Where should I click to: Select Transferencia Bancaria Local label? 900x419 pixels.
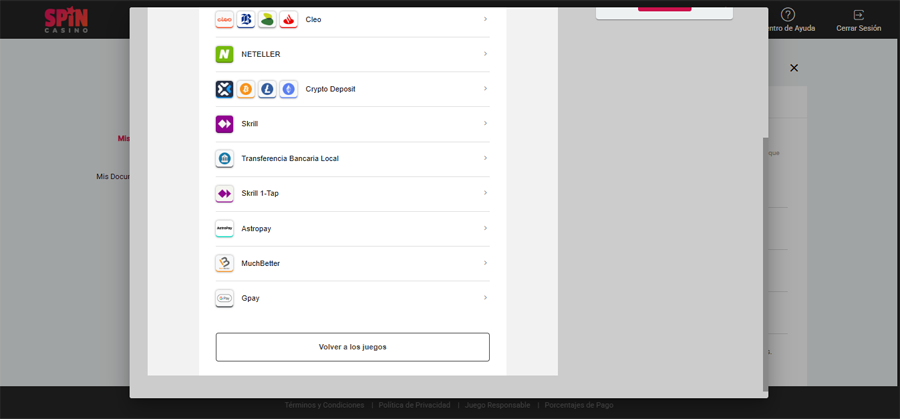[290, 158]
